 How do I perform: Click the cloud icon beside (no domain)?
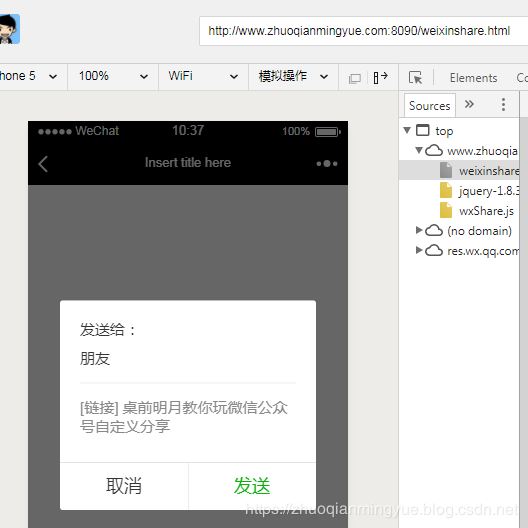pos(434,231)
